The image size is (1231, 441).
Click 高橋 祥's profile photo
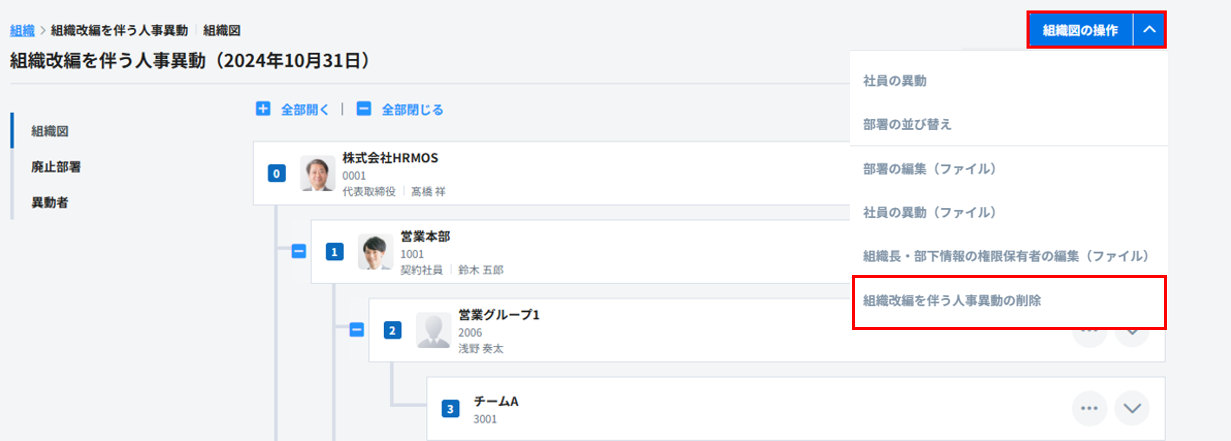(x=318, y=174)
